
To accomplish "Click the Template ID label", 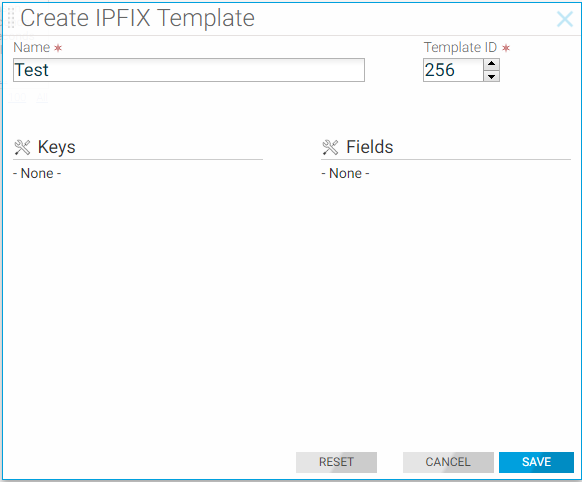I will [460, 47].
